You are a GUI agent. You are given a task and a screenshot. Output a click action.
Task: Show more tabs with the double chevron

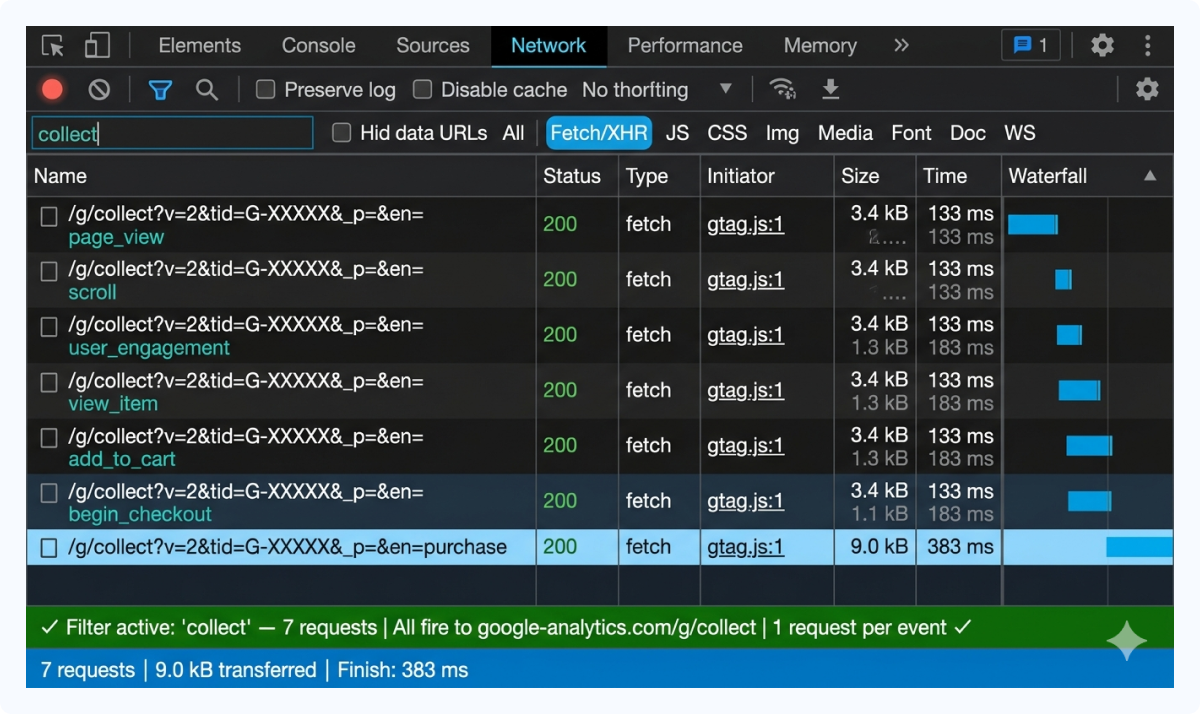tap(901, 45)
